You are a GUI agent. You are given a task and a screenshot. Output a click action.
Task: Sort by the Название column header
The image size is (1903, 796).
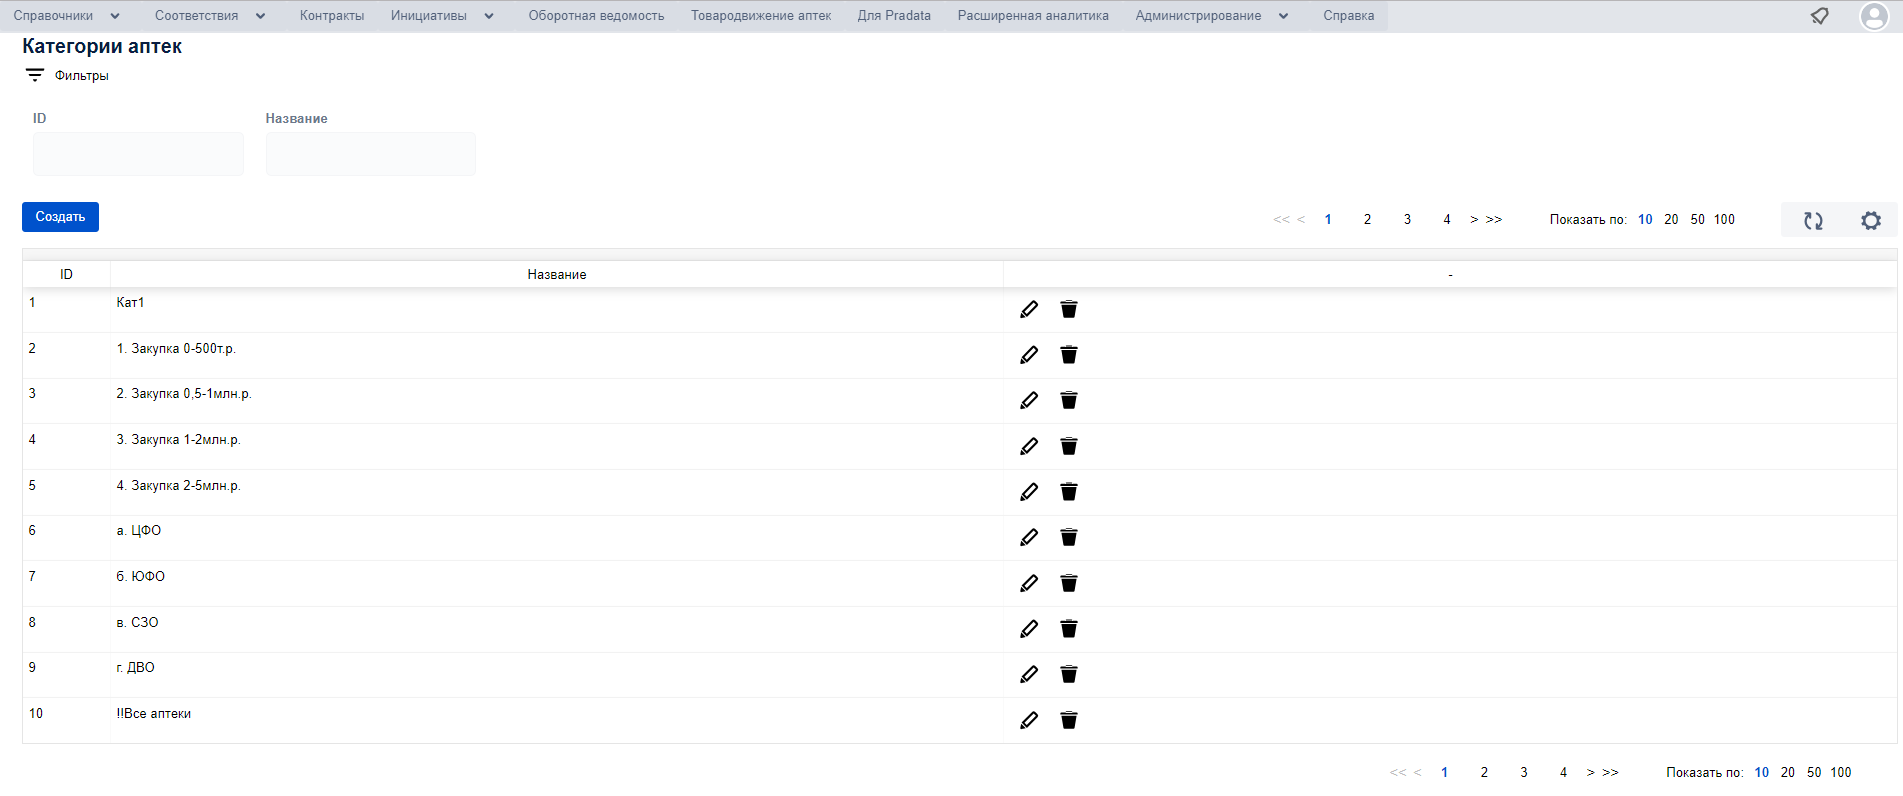tap(557, 274)
